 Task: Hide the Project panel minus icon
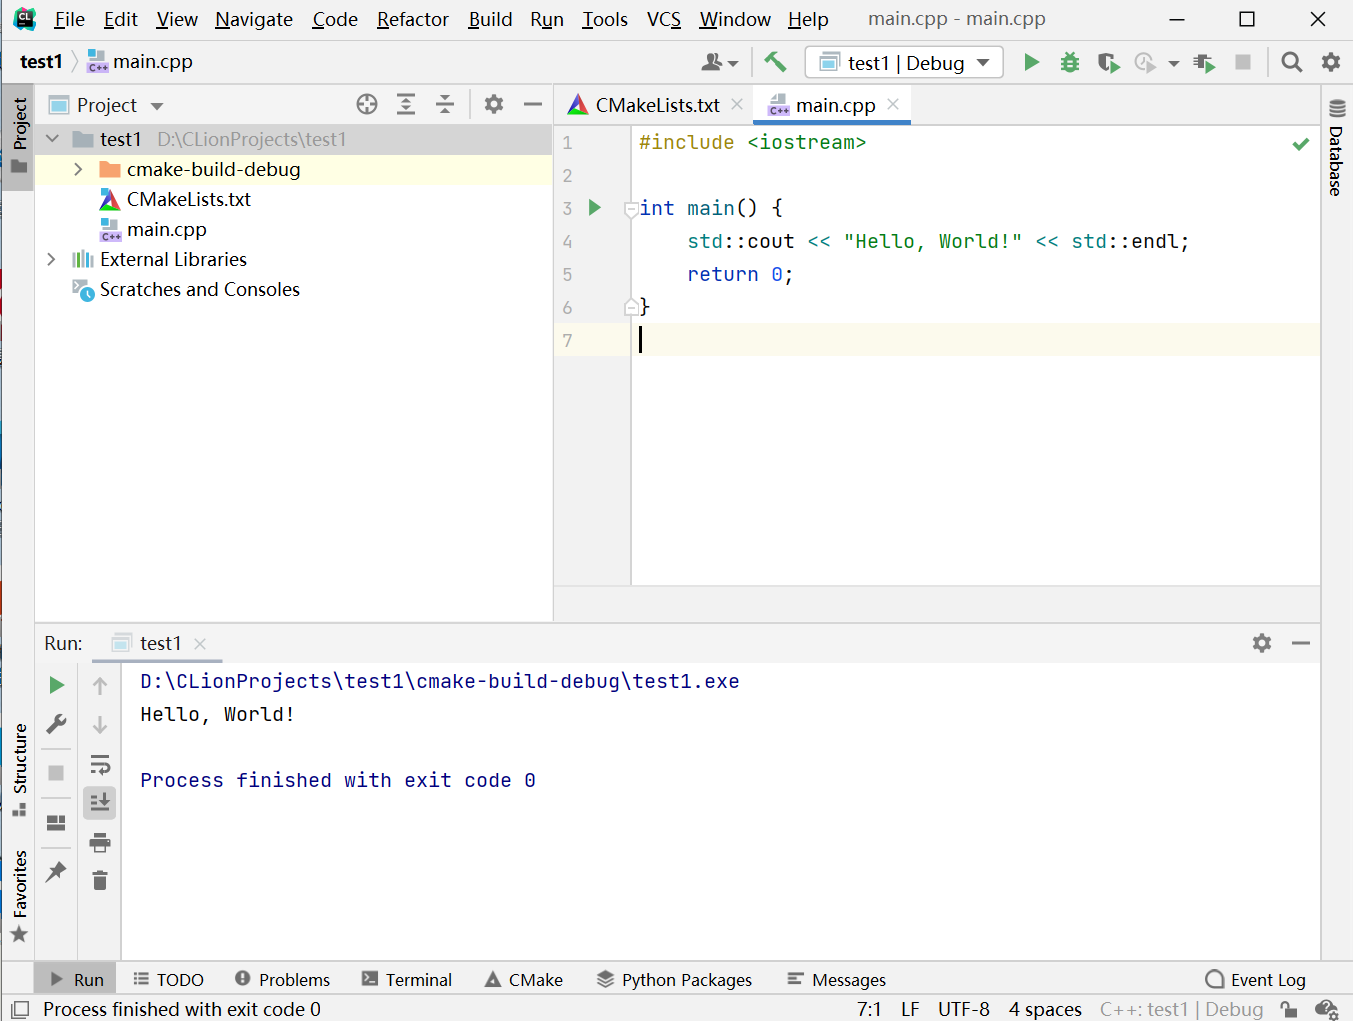click(533, 104)
